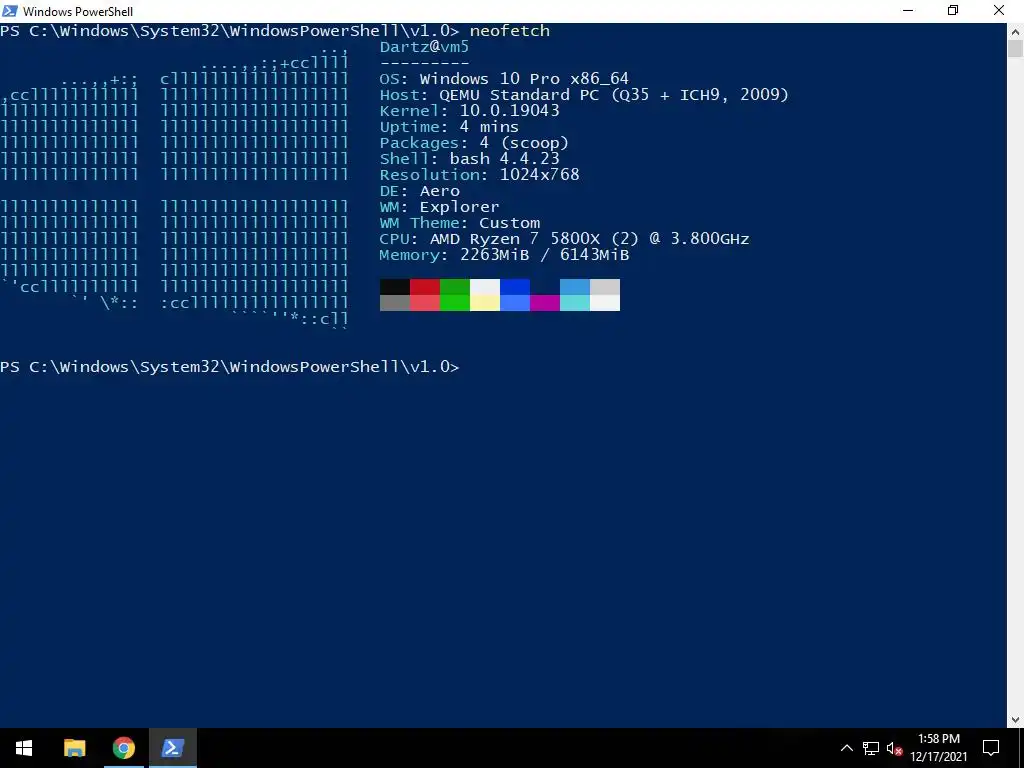Click the dark green color block
Viewport: 1024px width, 768px height.
455,287
